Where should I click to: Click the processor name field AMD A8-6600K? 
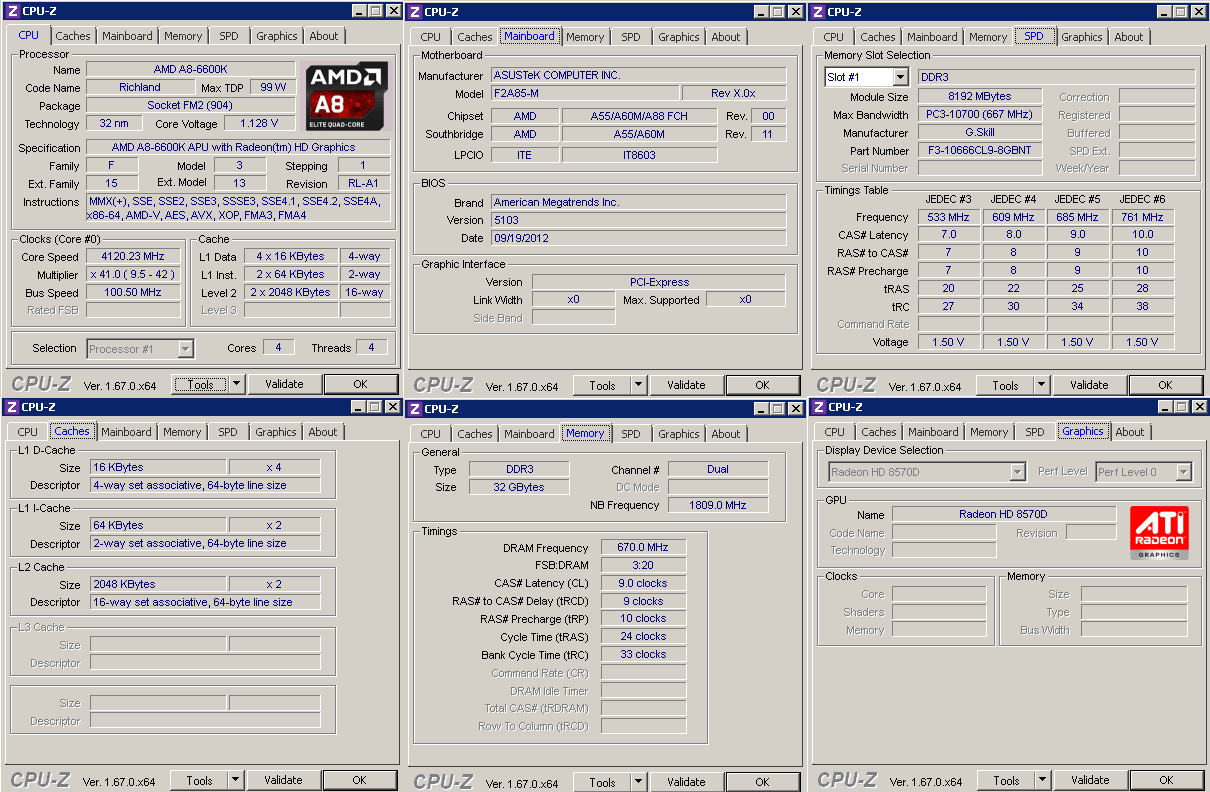tap(191, 70)
